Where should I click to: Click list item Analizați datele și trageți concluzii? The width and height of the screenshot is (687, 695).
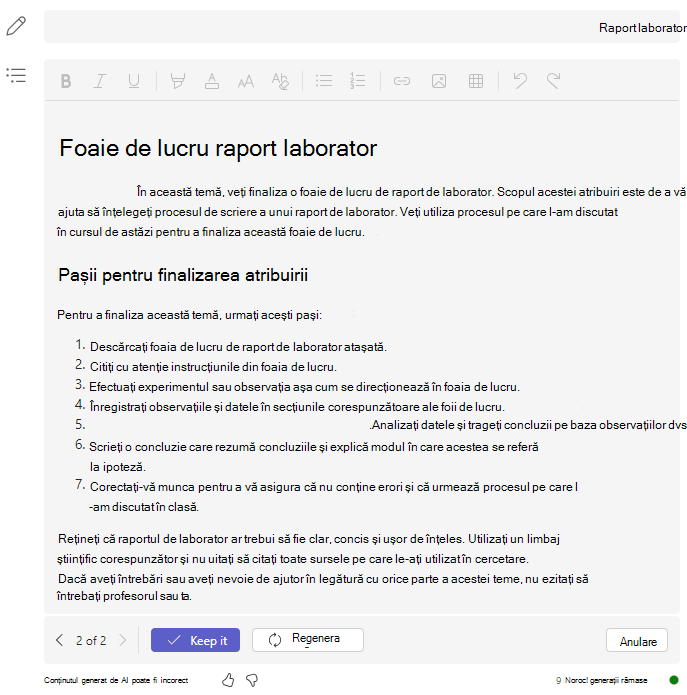(x=528, y=425)
